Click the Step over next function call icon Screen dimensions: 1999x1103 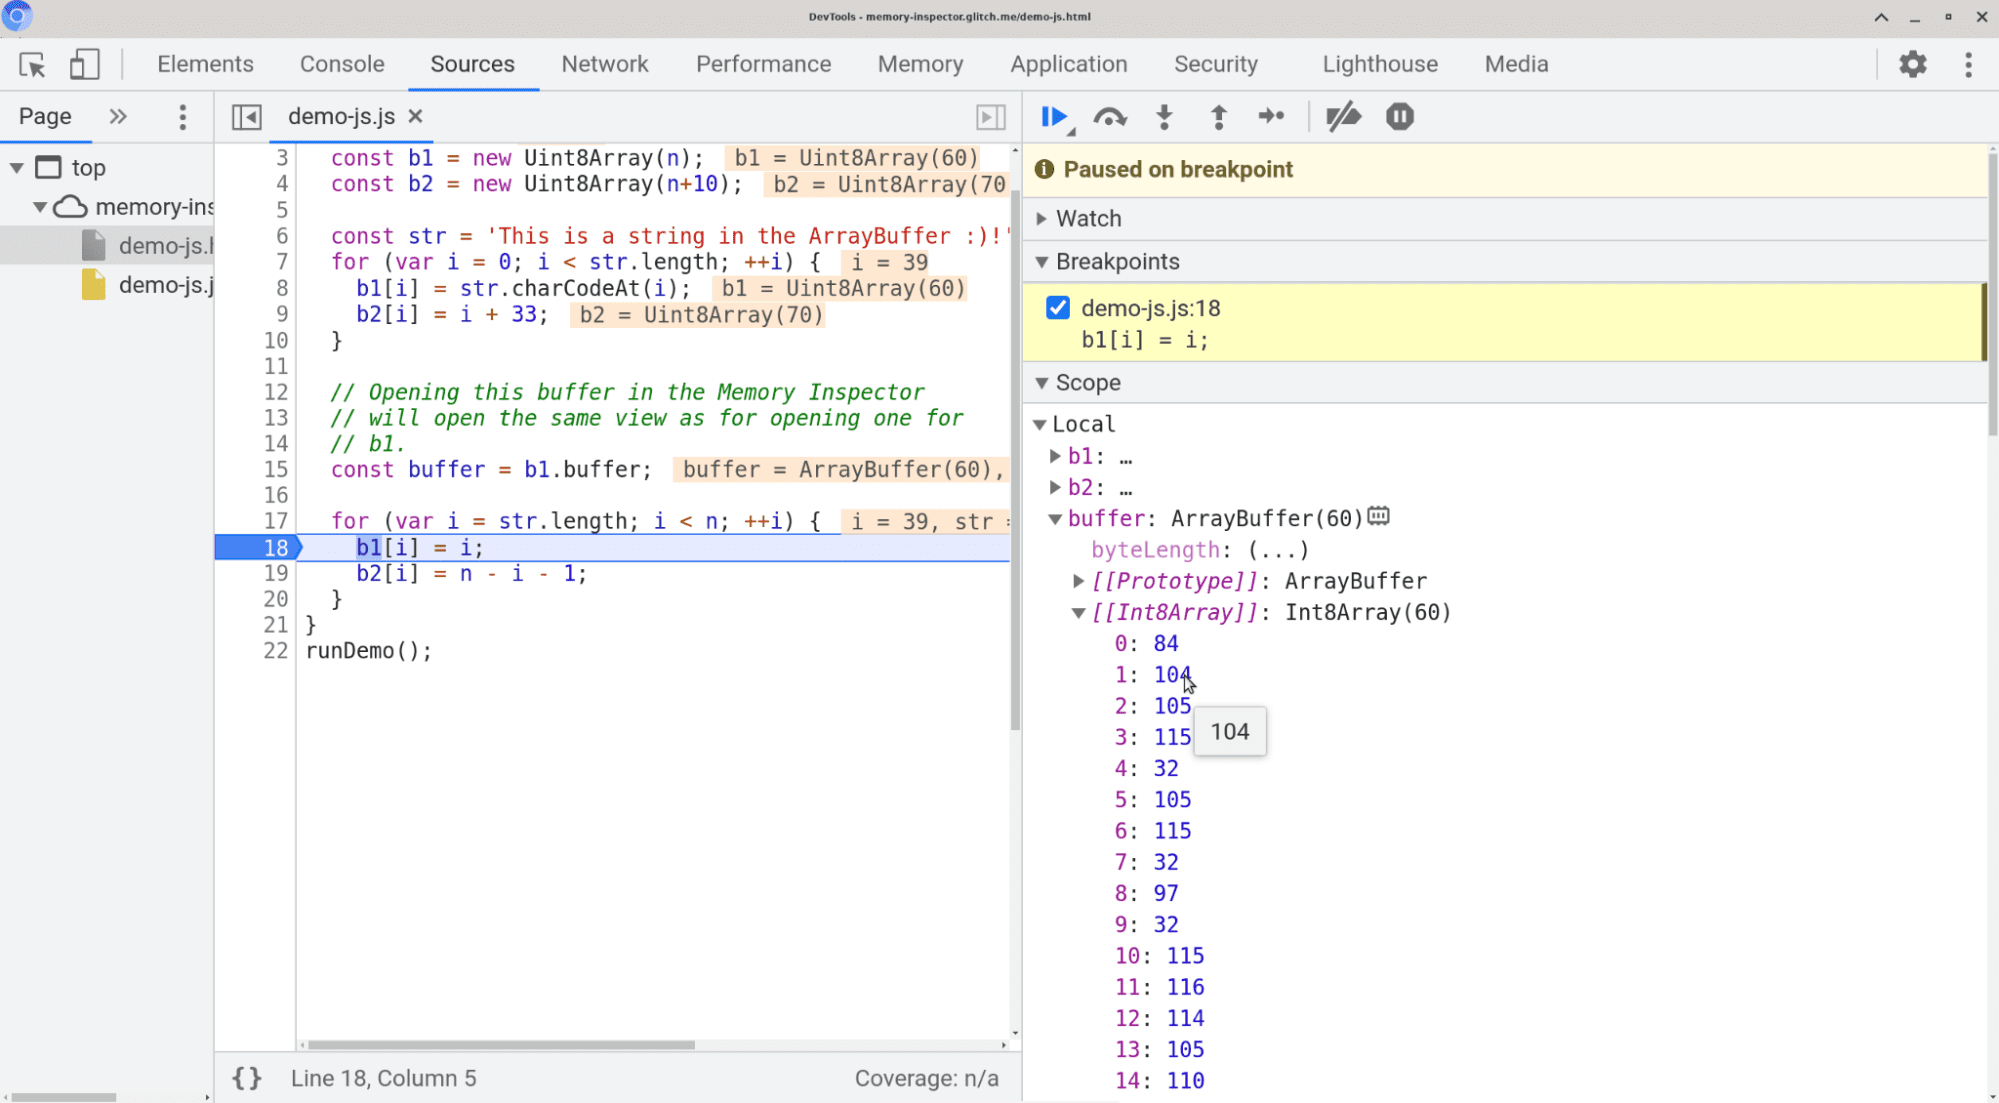tap(1109, 117)
